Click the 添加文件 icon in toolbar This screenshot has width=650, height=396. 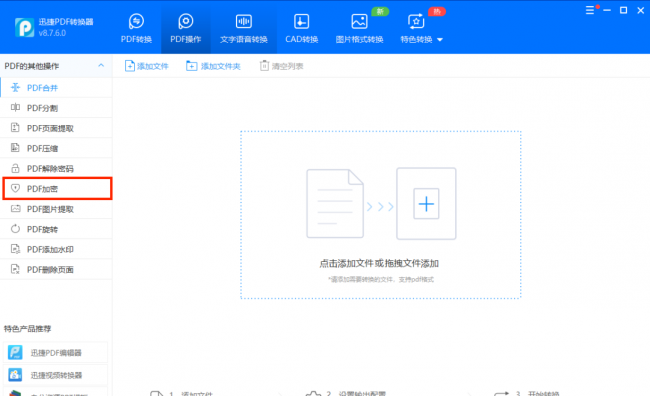coord(129,66)
